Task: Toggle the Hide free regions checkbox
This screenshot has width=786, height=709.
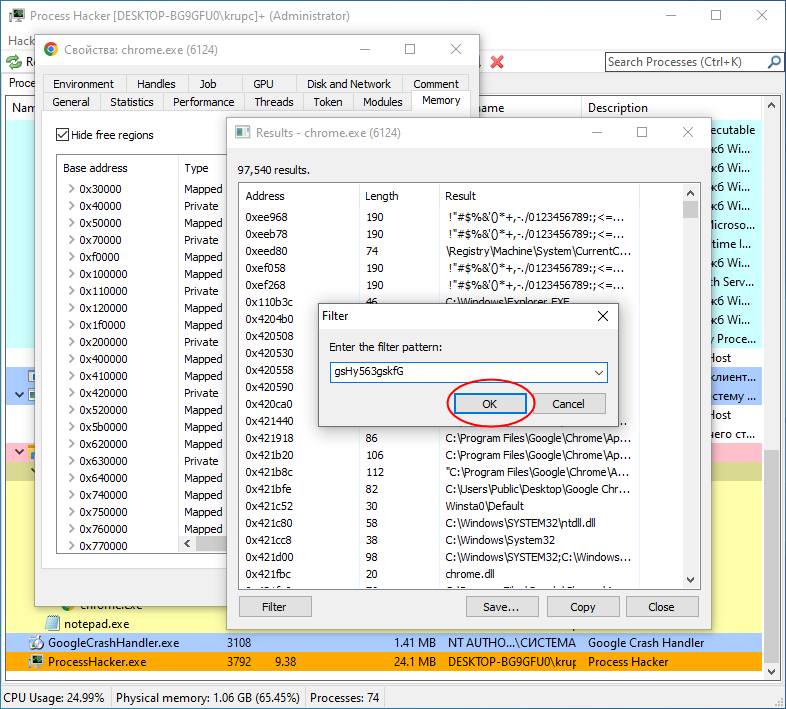Action: [62, 134]
